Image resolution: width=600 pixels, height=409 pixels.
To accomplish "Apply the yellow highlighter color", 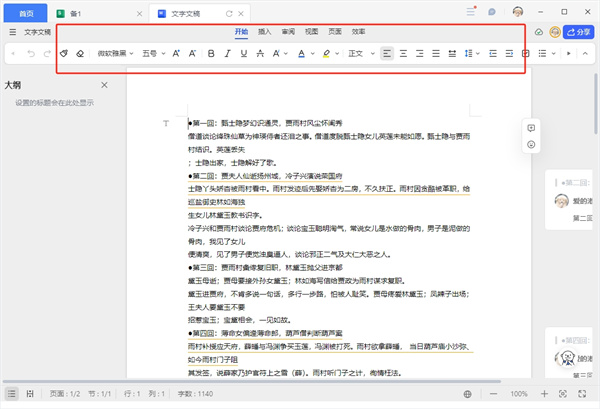I will [x=326, y=54].
